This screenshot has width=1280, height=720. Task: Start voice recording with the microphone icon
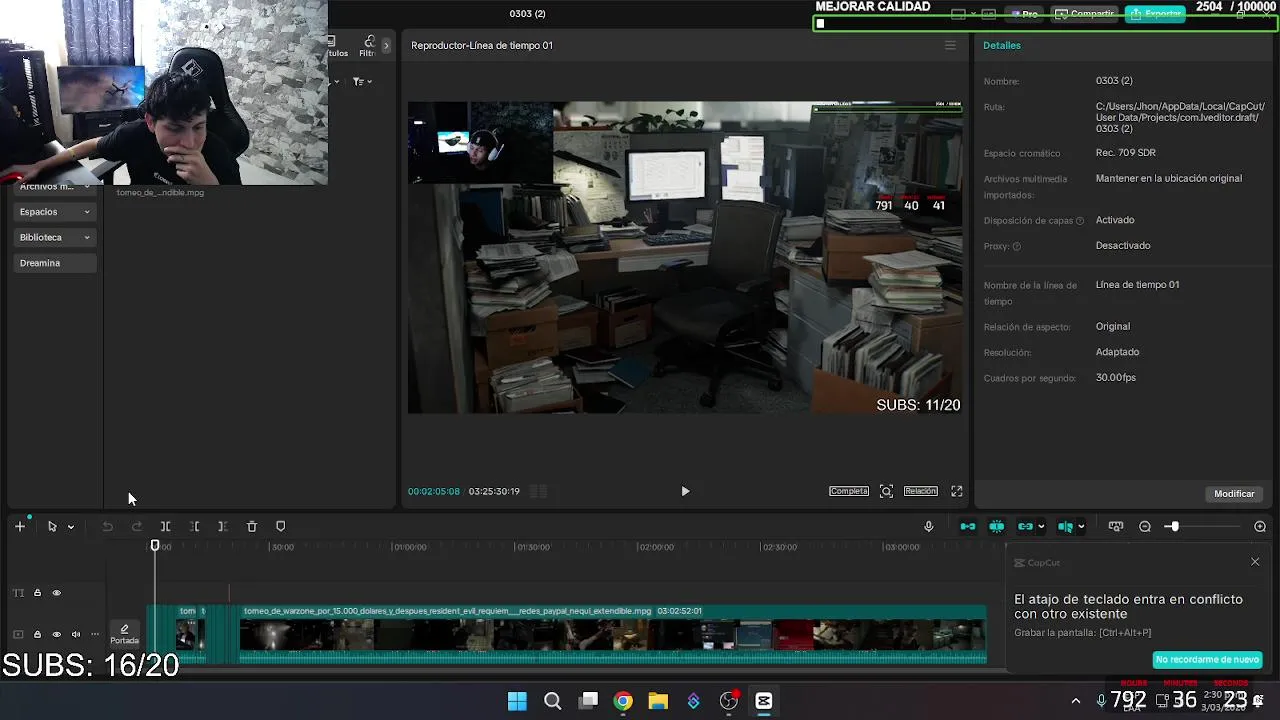click(928, 526)
